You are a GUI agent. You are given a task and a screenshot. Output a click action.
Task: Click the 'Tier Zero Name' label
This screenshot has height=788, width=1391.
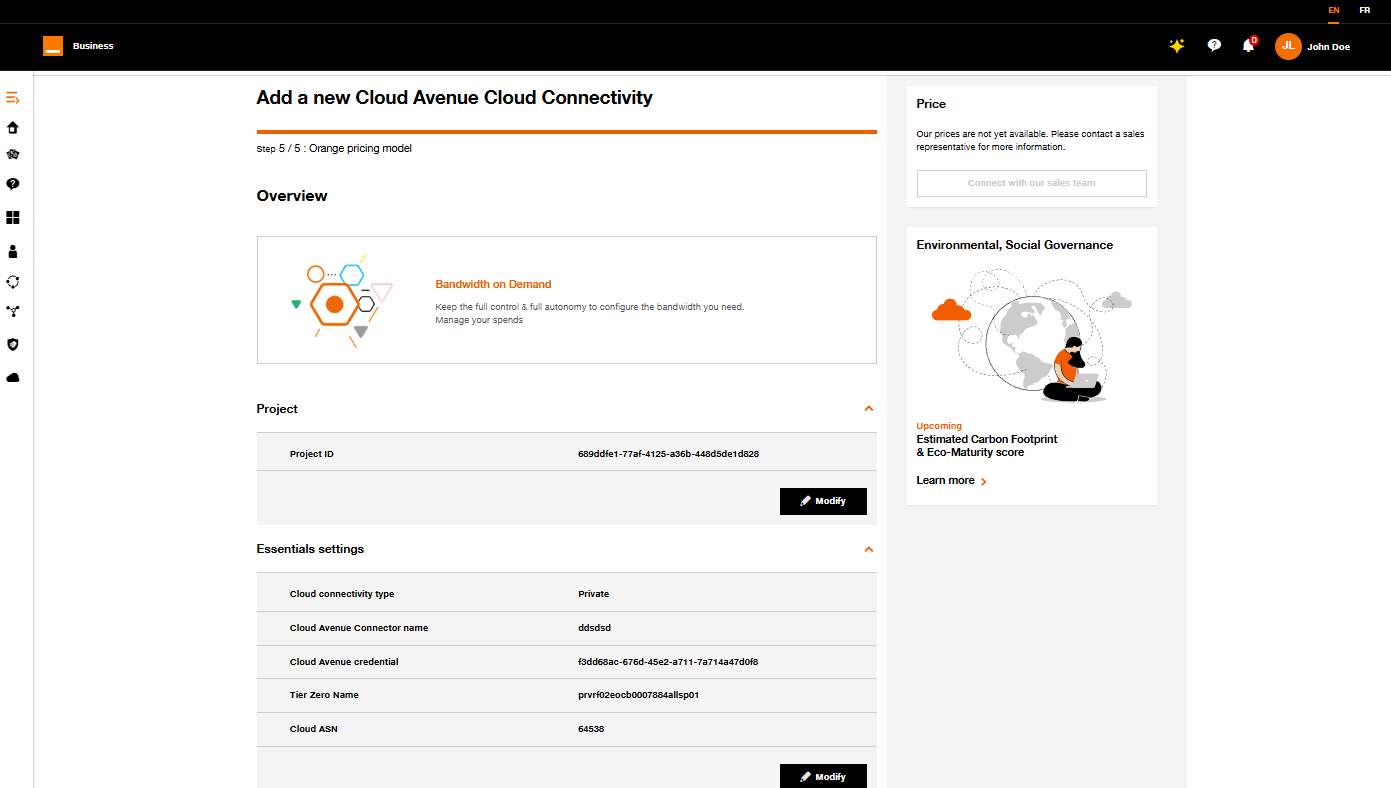(324, 695)
